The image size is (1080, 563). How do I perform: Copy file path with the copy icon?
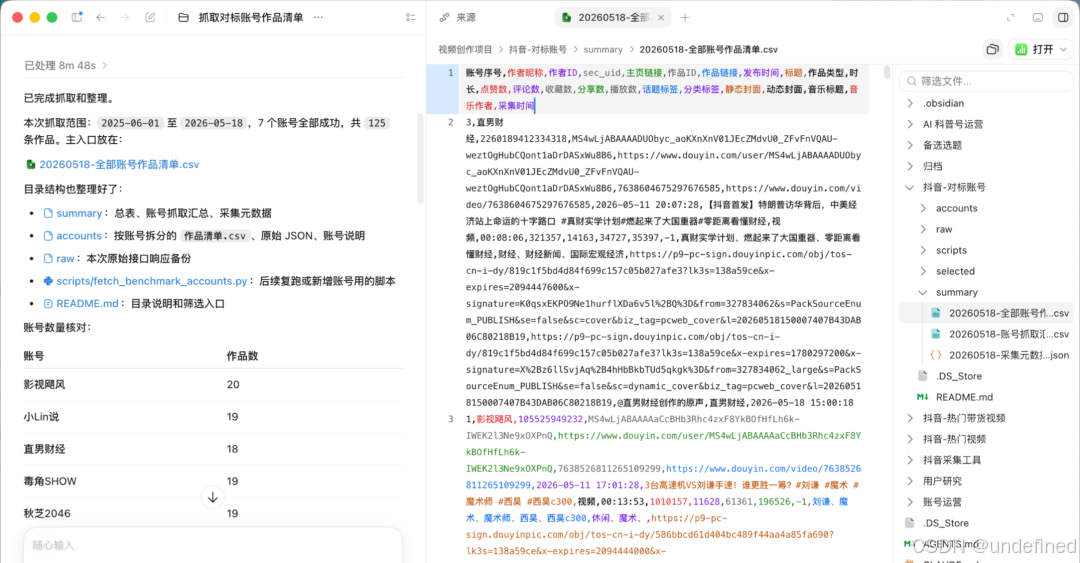point(993,49)
